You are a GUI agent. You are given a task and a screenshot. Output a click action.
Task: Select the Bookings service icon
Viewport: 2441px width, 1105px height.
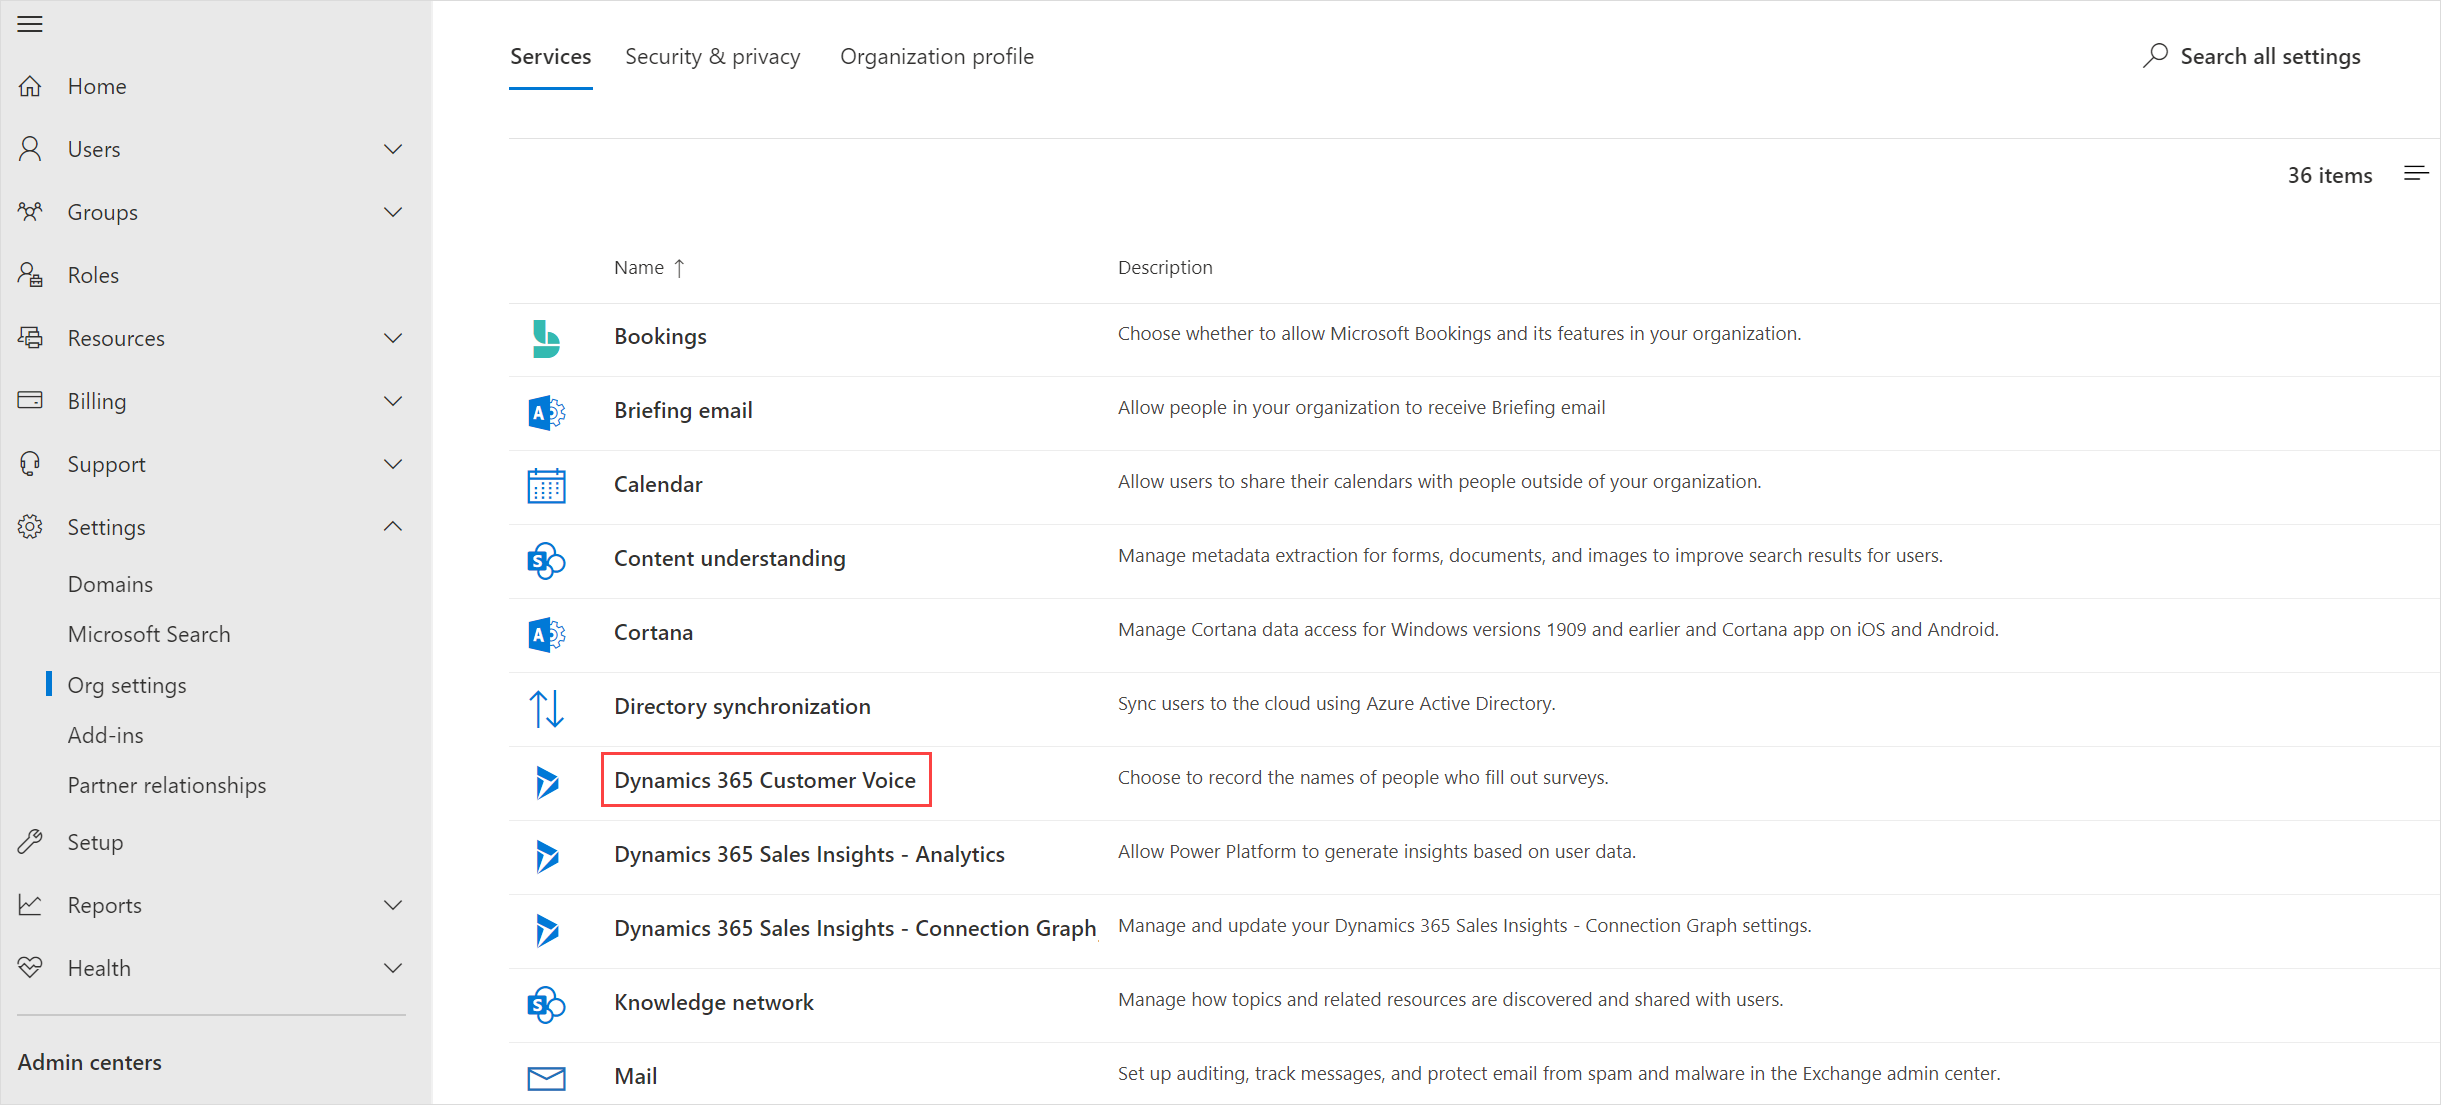(546, 338)
